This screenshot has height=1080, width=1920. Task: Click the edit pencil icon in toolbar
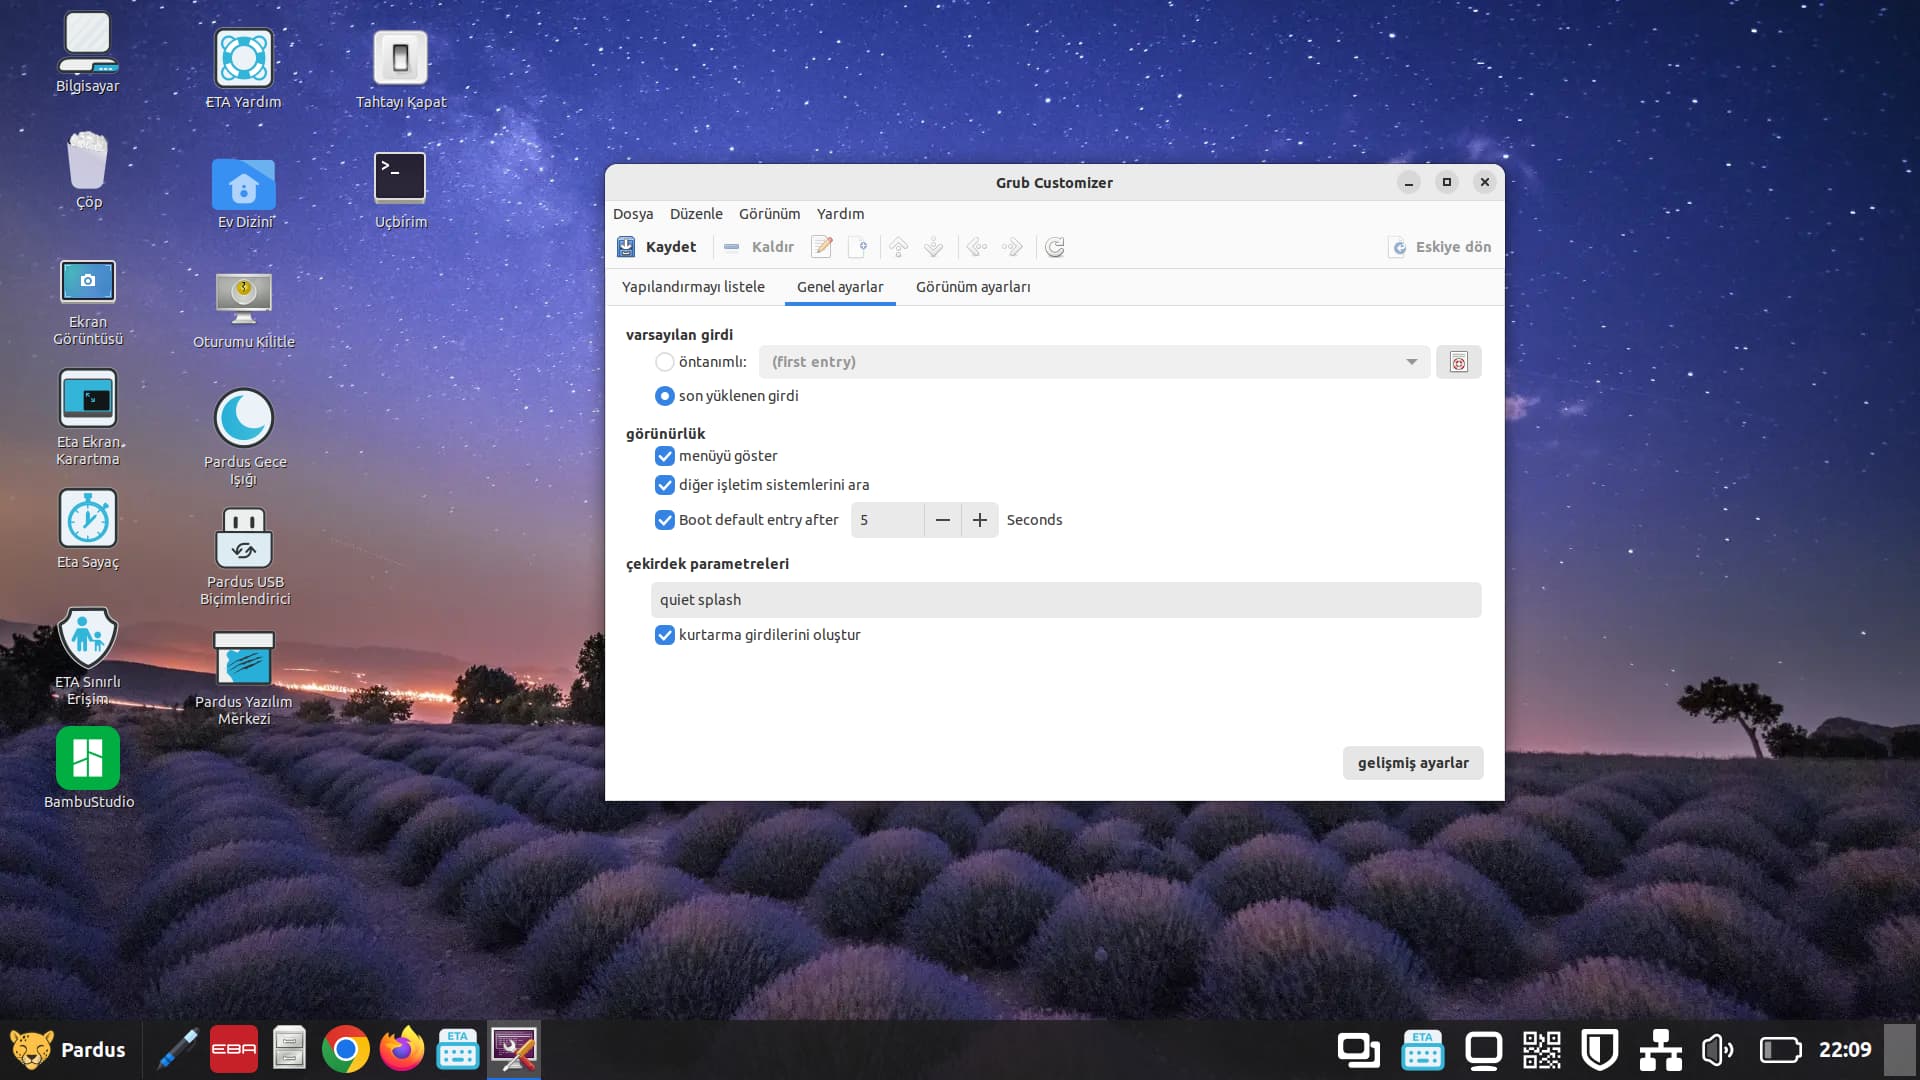(x=822, y=247)
